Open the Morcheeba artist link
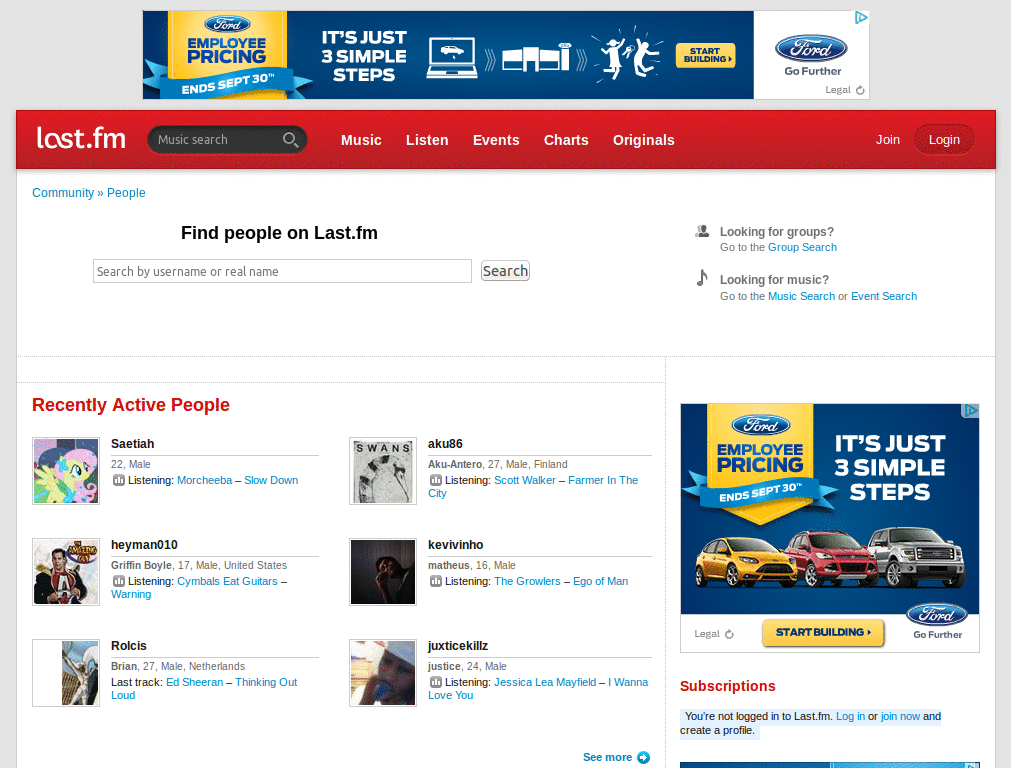Screen dimensions: 1024x768 click(204, 480)
